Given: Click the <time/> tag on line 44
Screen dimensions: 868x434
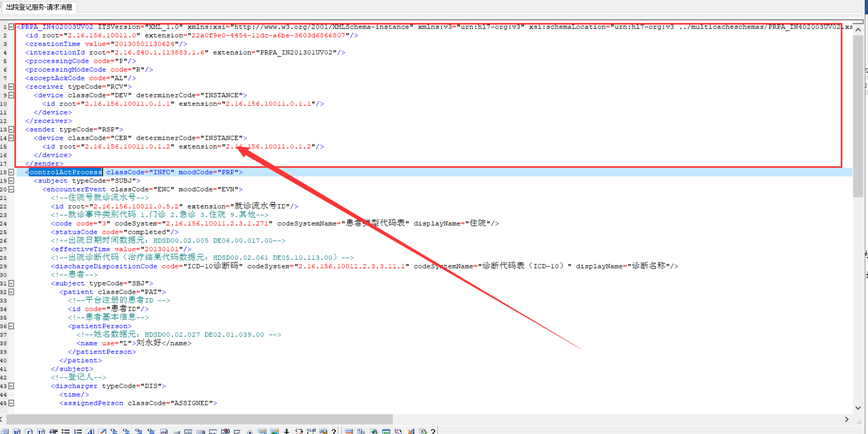Looking at the screenshot, I should [x=74, y=395].
